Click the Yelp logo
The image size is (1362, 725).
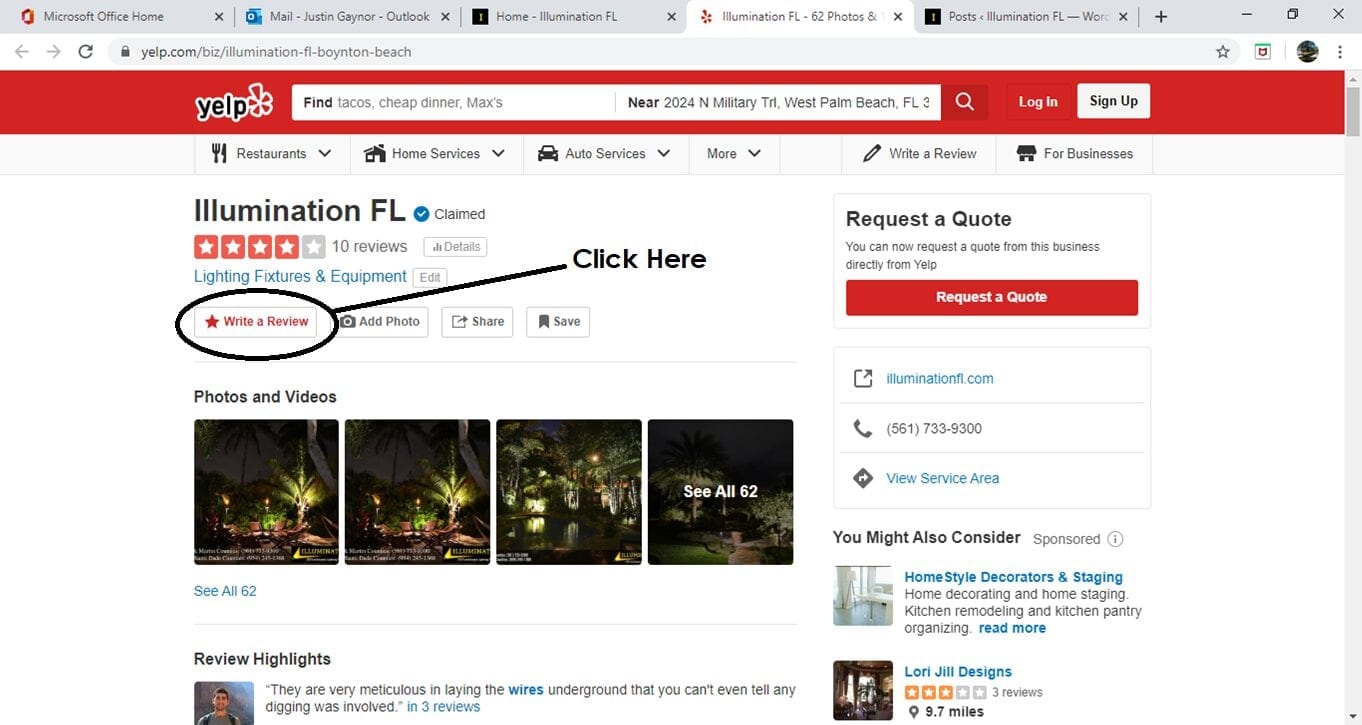point(234,102)
